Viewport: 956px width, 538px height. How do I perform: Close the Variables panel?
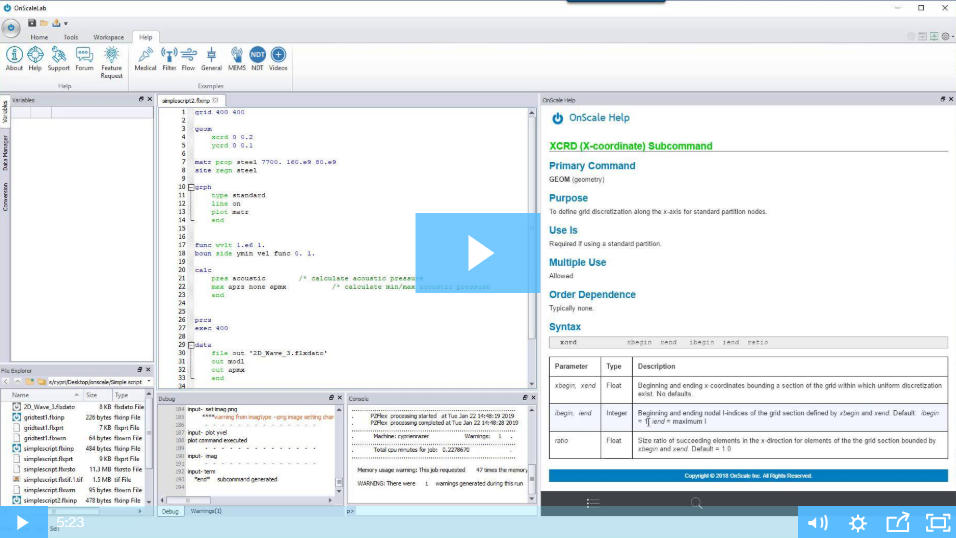[149, 99]
